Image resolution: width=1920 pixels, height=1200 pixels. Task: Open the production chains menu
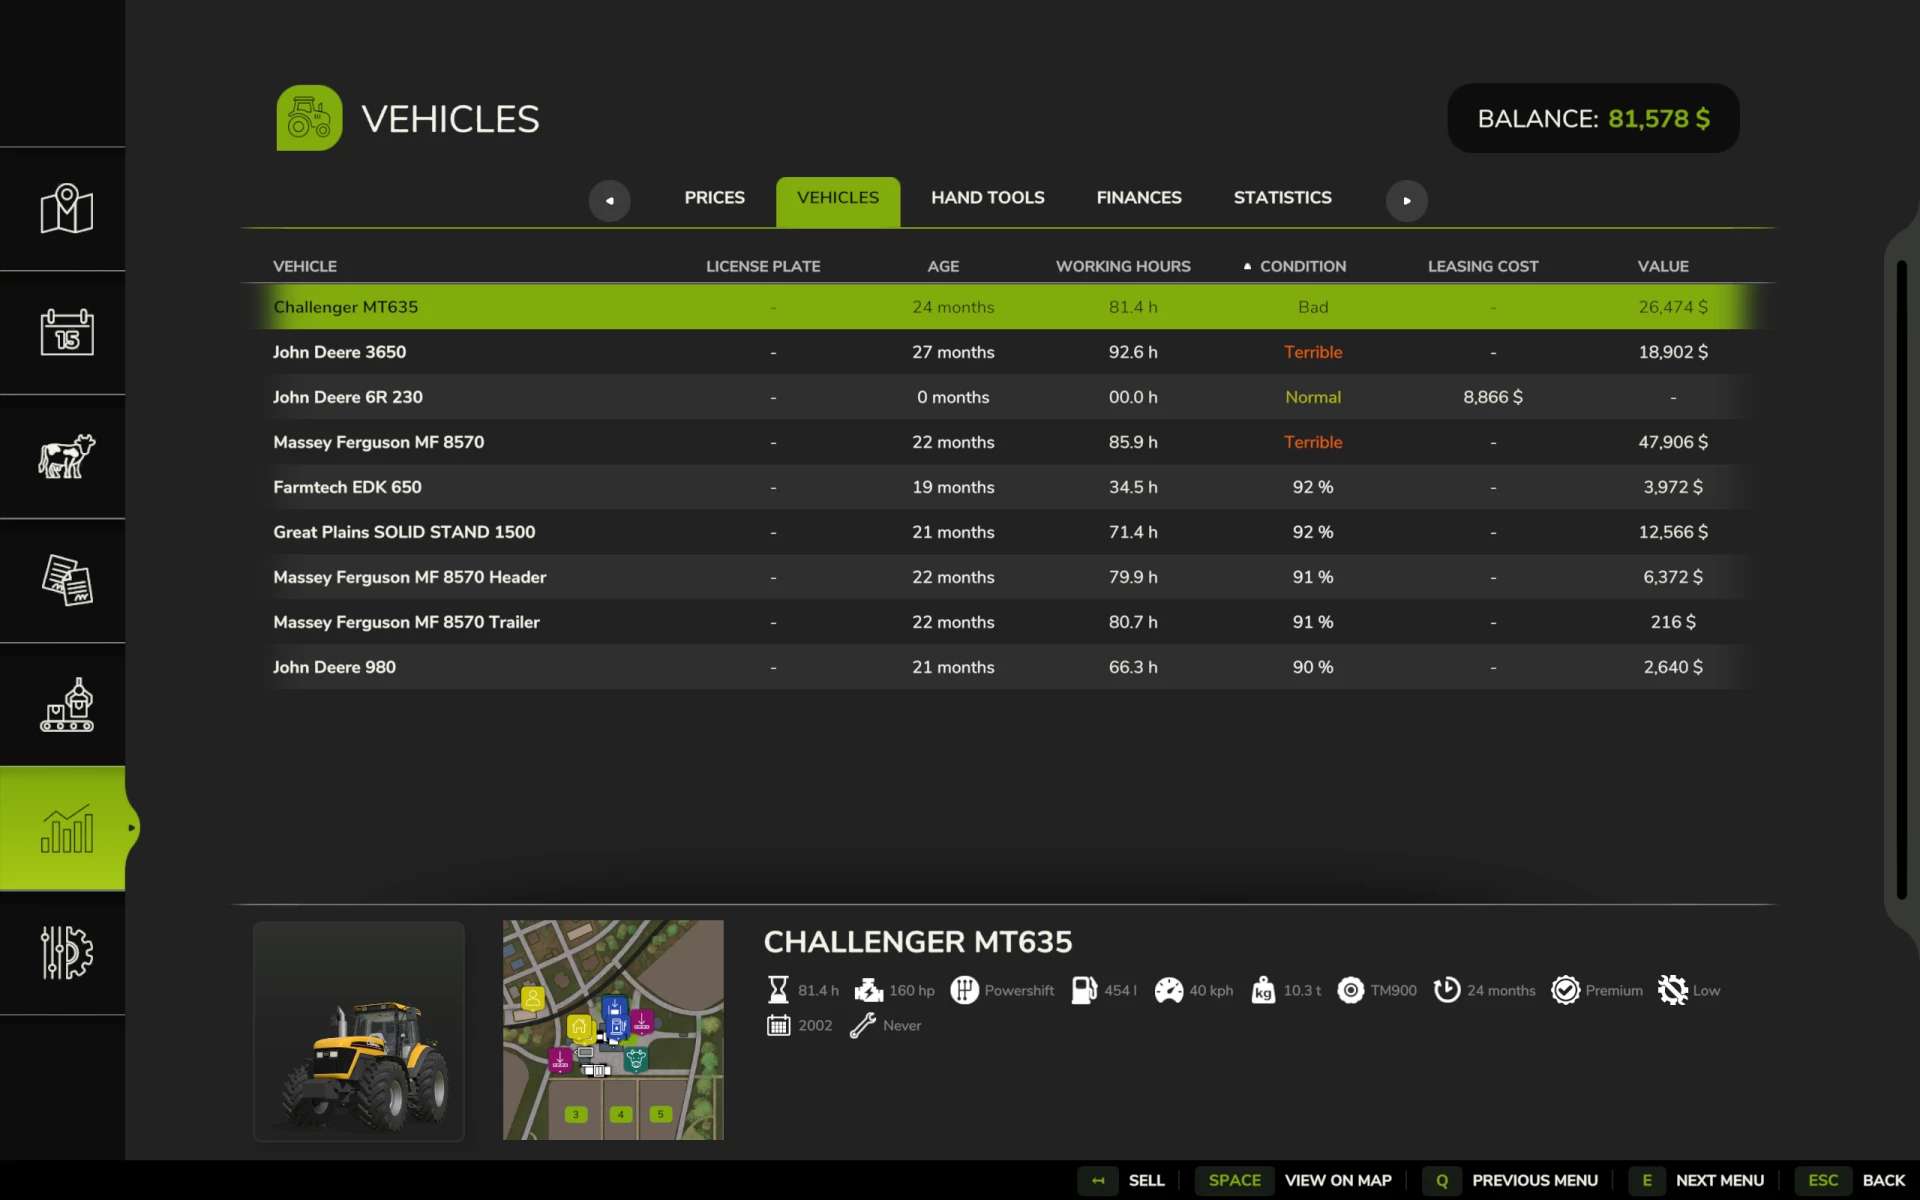pos(63,705)
